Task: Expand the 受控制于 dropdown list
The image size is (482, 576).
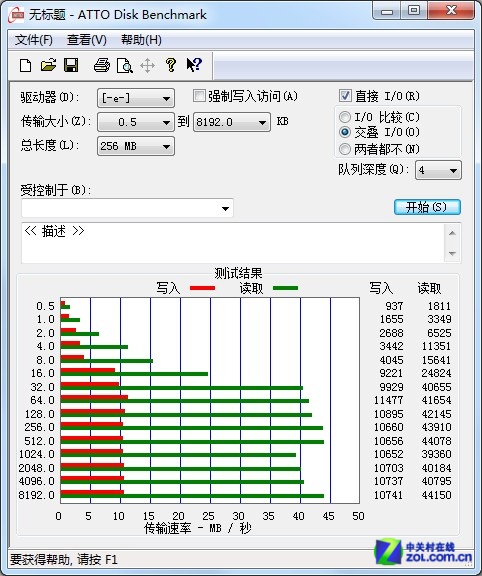Action: 225,209
